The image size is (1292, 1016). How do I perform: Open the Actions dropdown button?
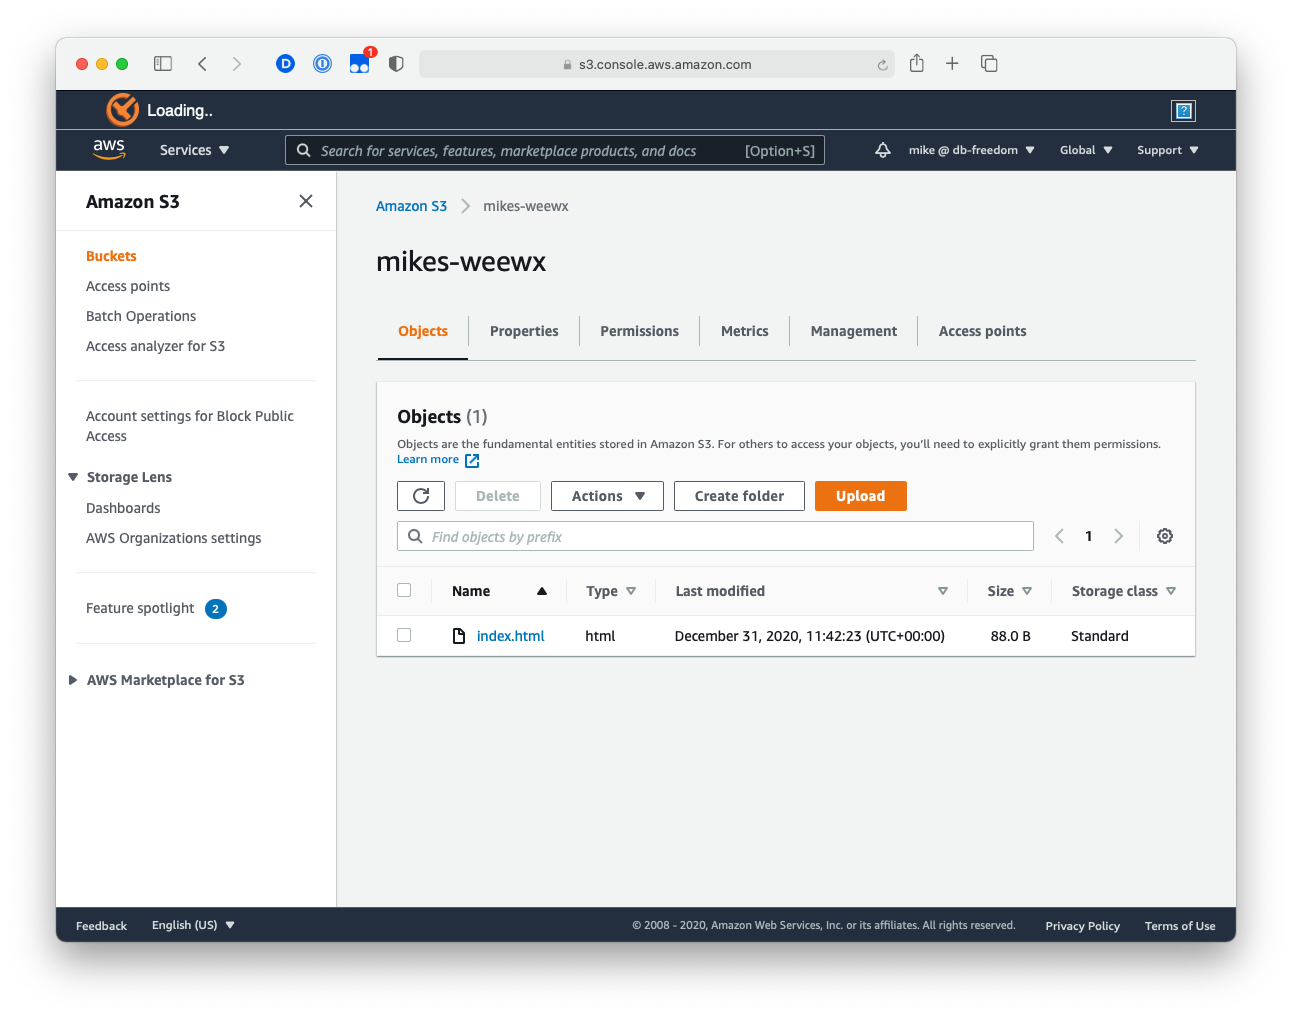[x=607, y=496]
